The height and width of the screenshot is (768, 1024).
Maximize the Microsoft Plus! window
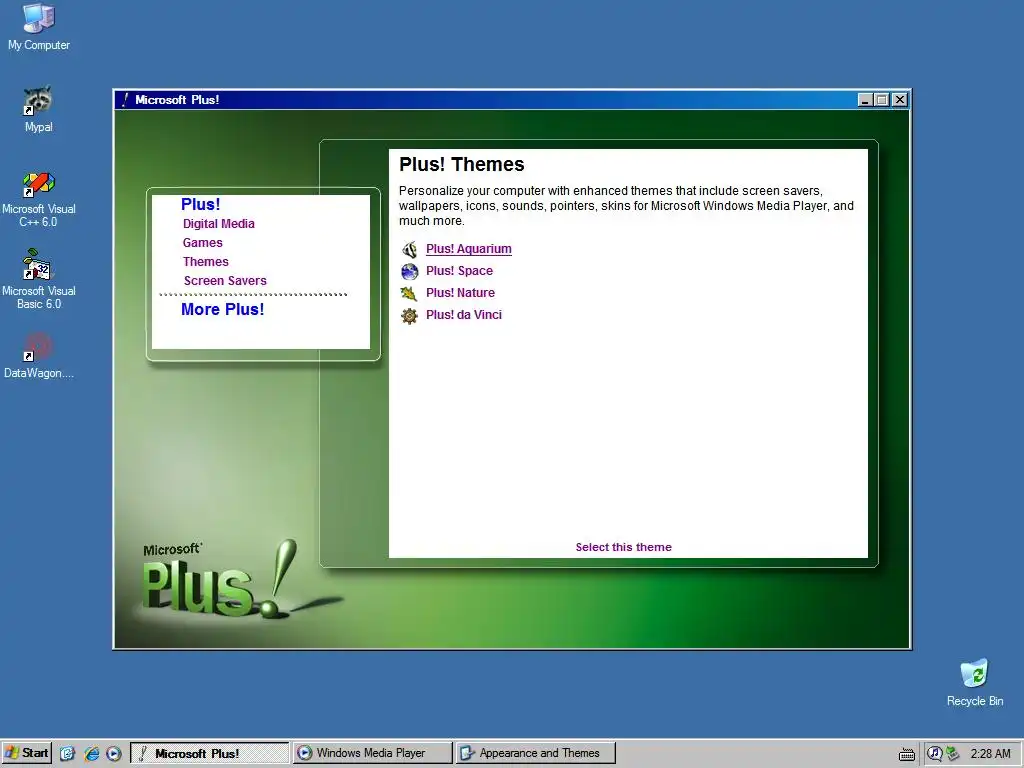click(x=882, y=100)
